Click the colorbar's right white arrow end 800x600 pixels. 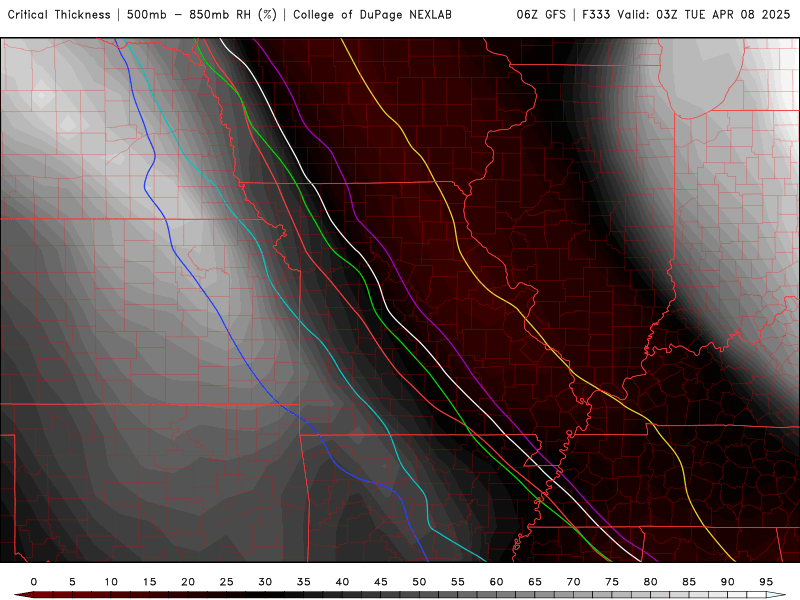click(x=777, y=595)
